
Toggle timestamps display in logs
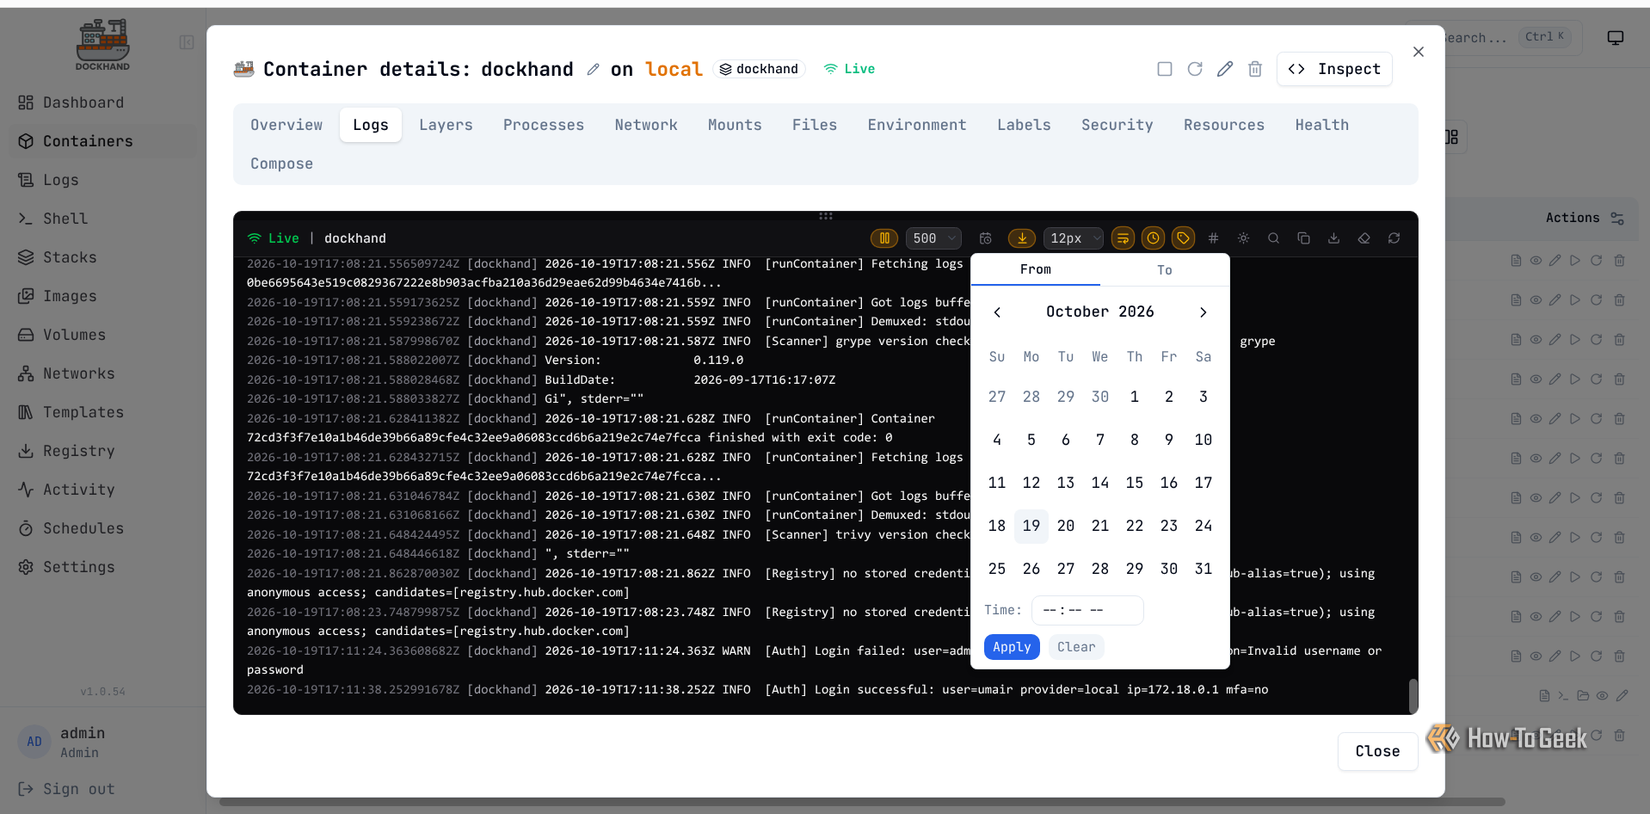pos(1153,238)
